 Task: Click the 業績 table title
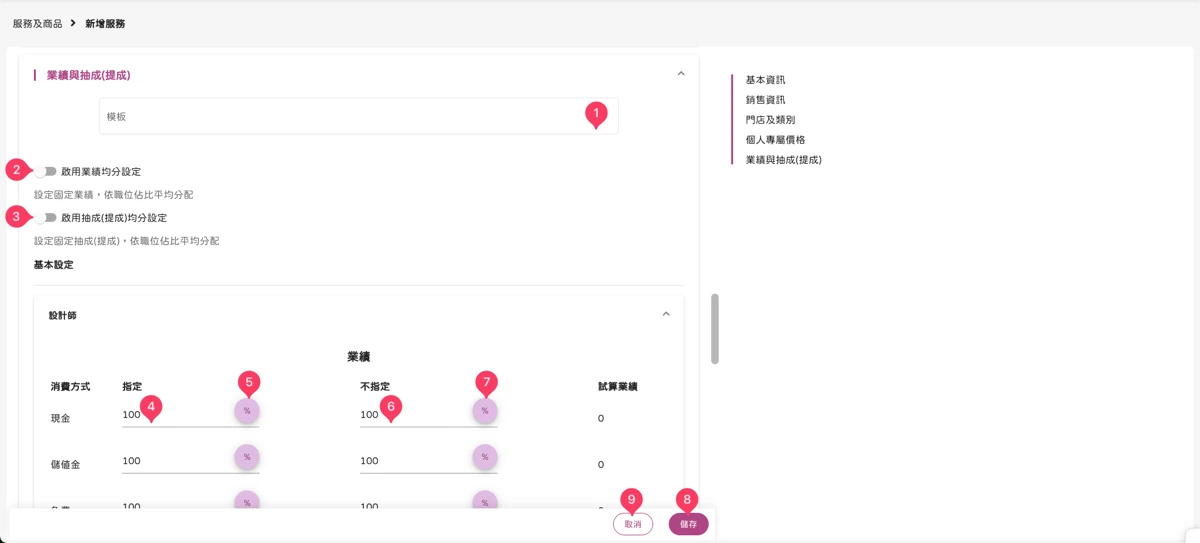pyautogui.click(x=359, y=356)
